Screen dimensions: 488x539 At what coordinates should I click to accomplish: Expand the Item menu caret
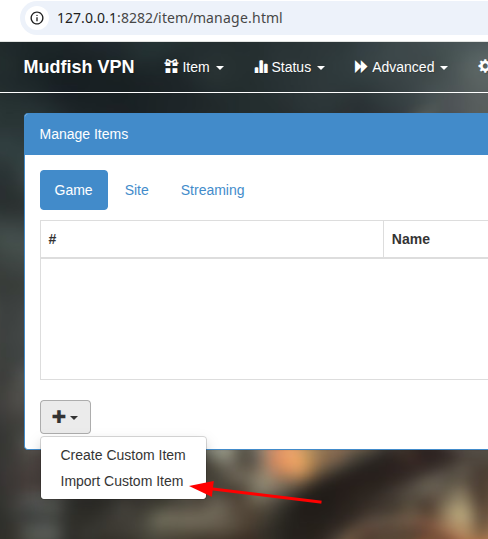(x=220, y=68)
